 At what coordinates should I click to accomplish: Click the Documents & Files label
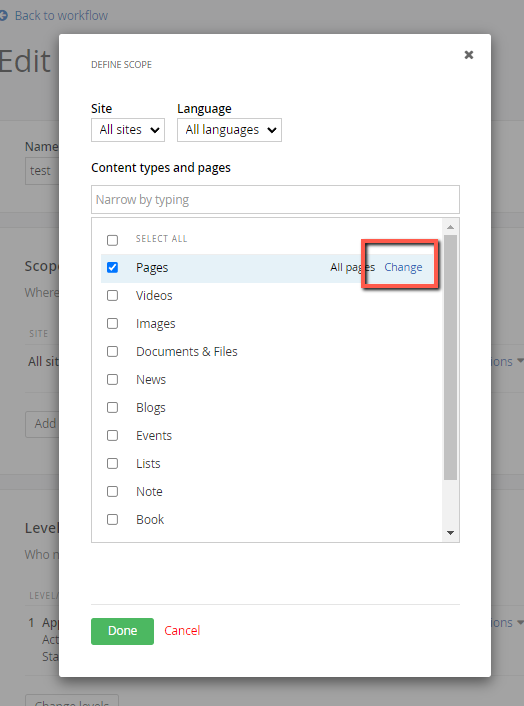tap(187, 352)
